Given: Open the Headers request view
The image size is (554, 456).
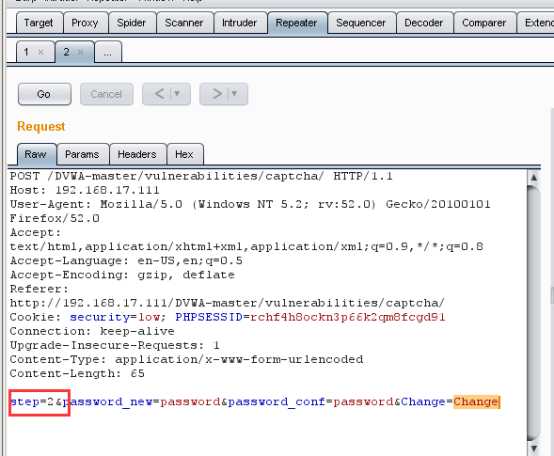Looking at the screenshot, I should pos(137,154).
